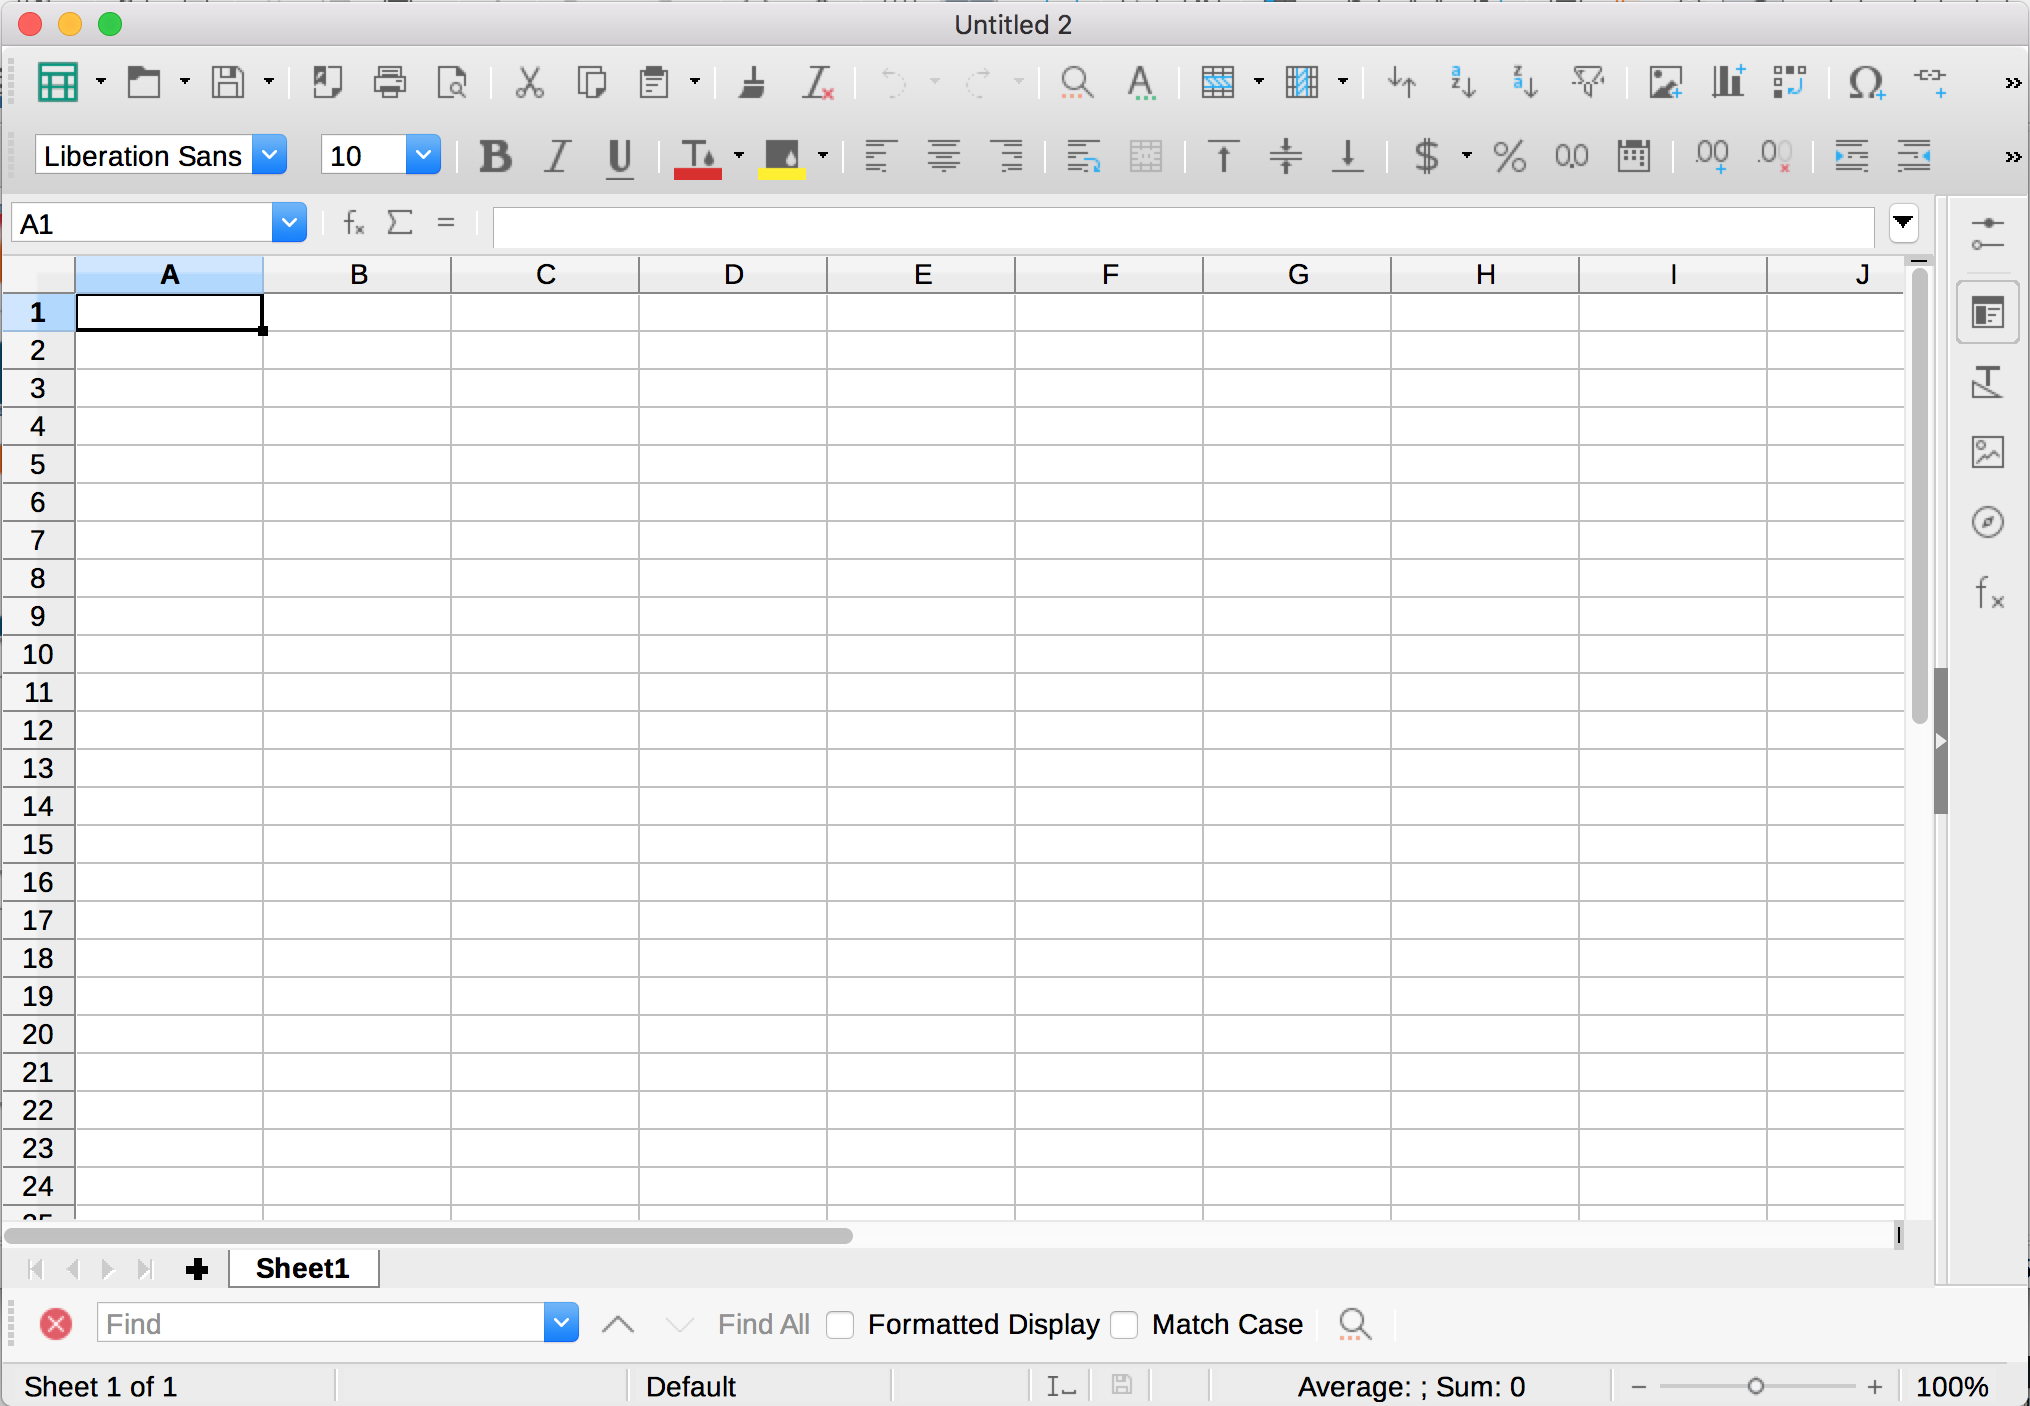Toggle Print Preview icon
This screenshot has height=1406, width=2030.
(x=453, y=82)
